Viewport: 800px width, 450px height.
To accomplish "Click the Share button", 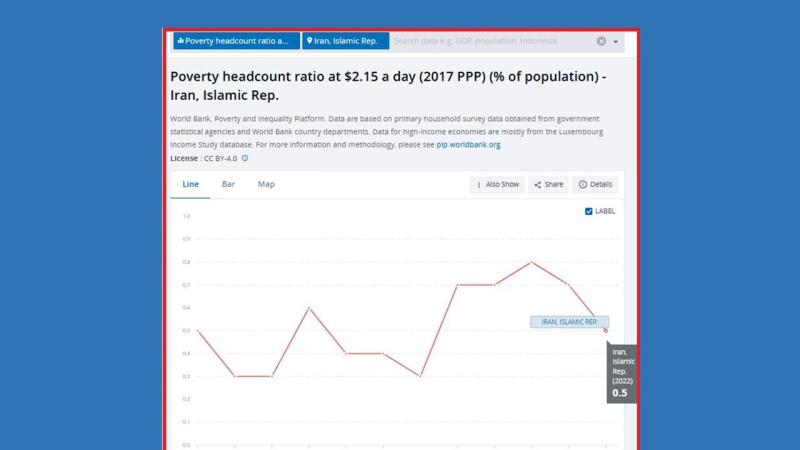I will 548,185.
